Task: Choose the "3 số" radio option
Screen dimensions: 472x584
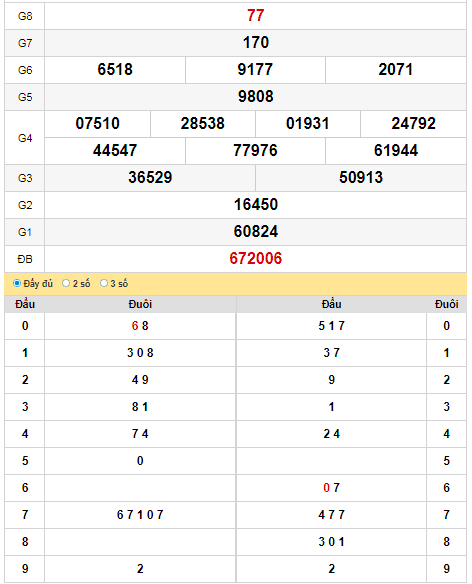Action: 104,283
